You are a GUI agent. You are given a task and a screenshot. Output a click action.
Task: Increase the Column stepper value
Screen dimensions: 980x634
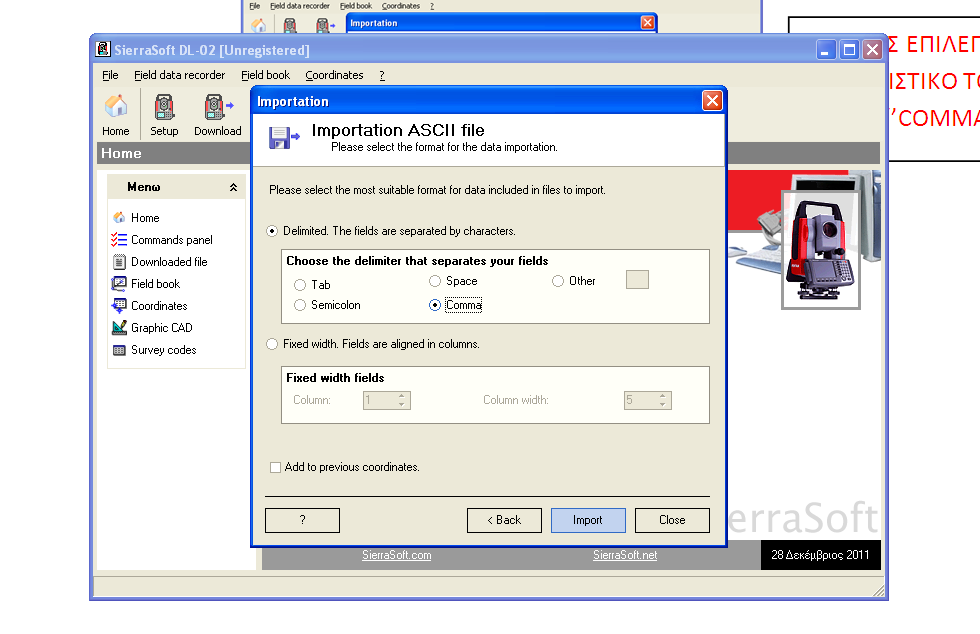pos(402,396)
